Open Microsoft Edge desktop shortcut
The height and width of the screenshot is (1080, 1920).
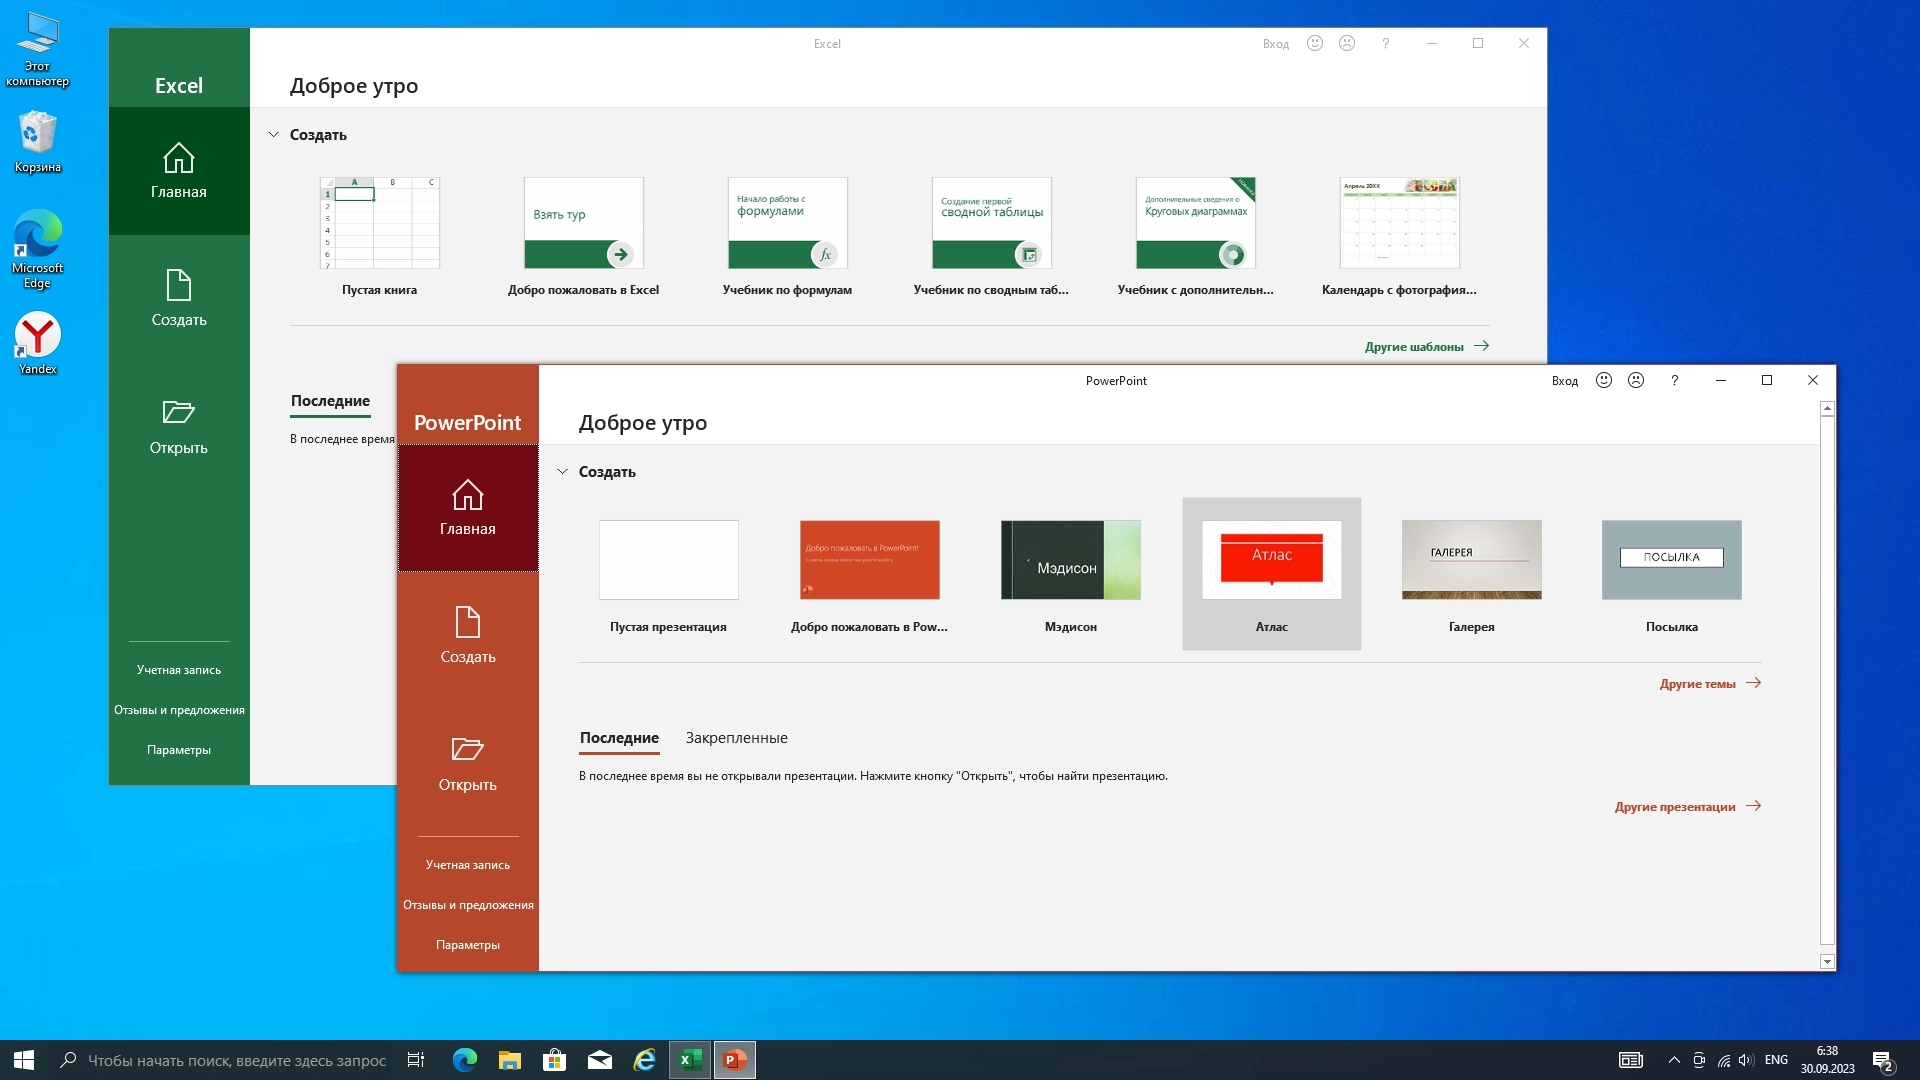(x=37, y=237)
